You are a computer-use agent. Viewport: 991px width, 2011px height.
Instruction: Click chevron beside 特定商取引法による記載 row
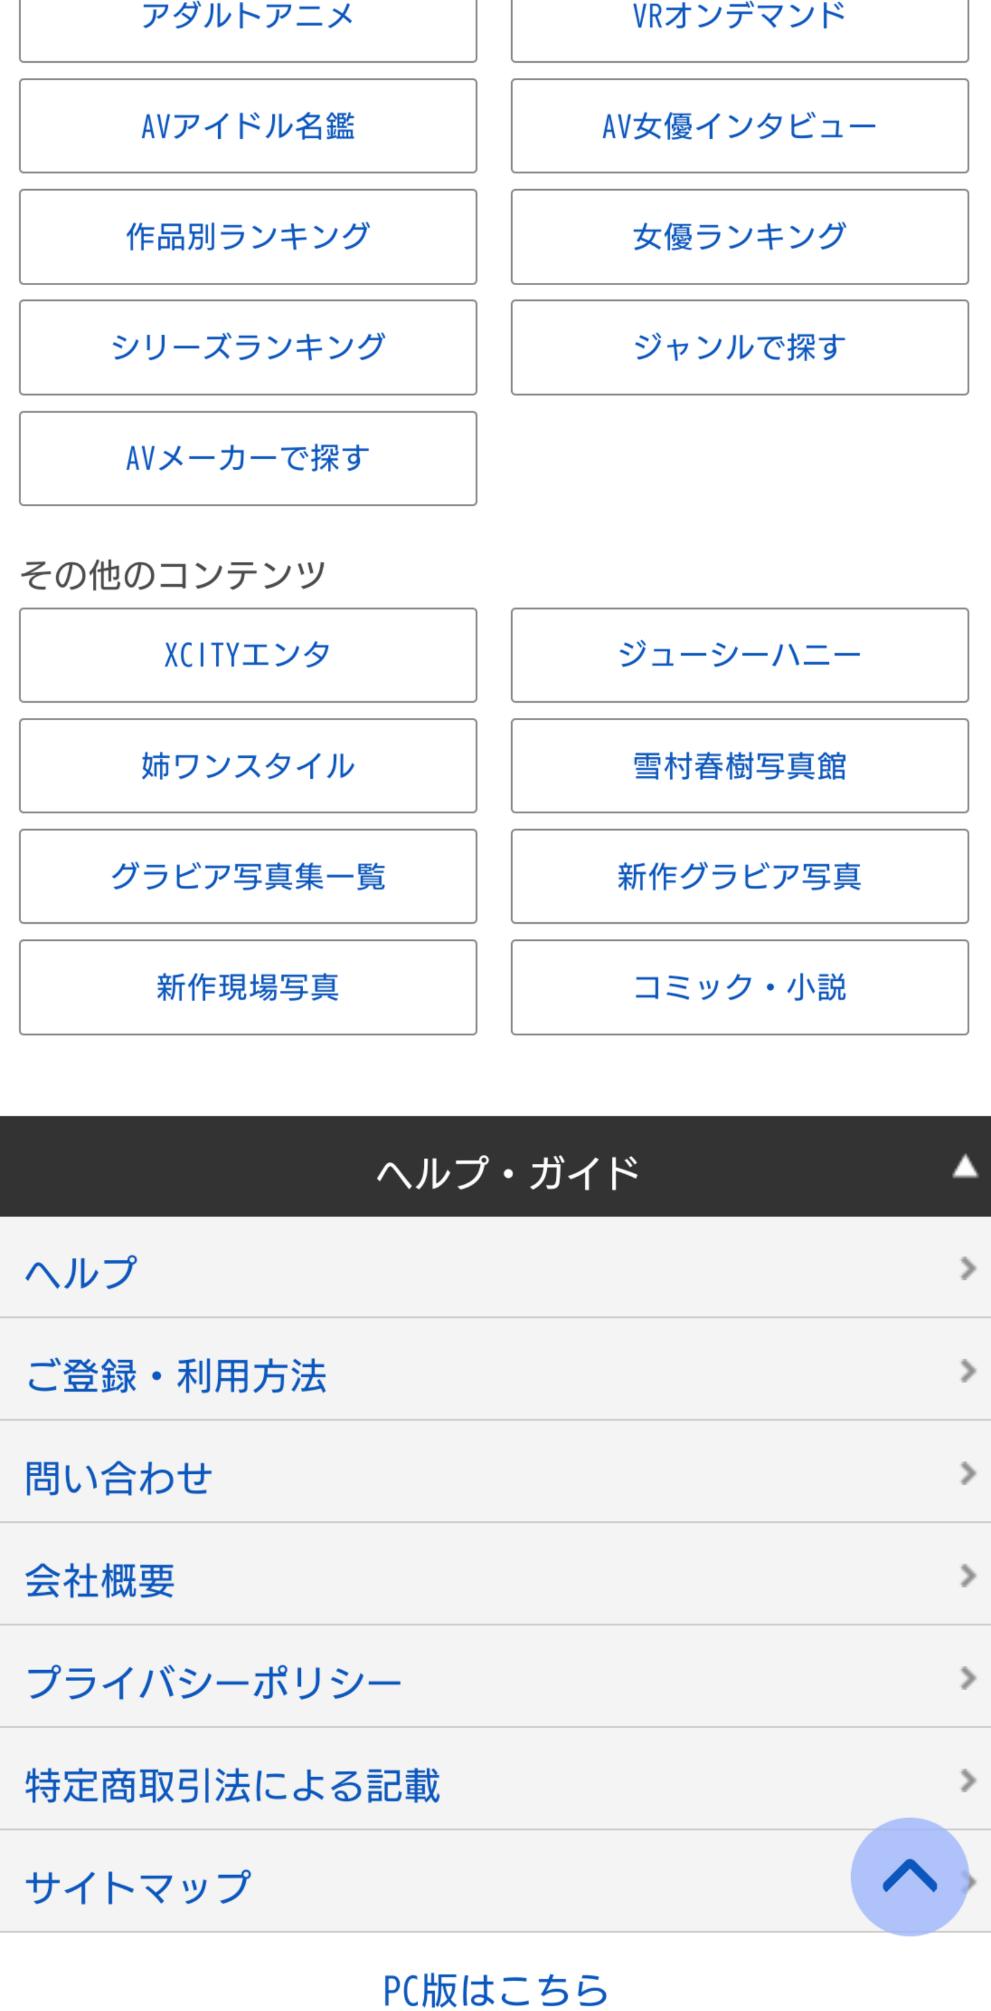click(x=967, y=1781)
